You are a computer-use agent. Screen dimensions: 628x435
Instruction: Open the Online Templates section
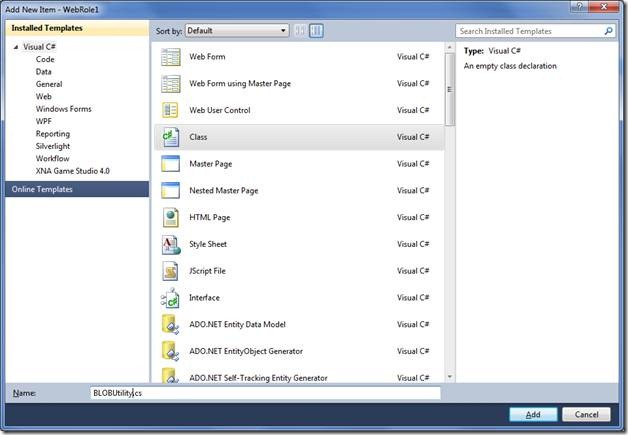(40, 189)
